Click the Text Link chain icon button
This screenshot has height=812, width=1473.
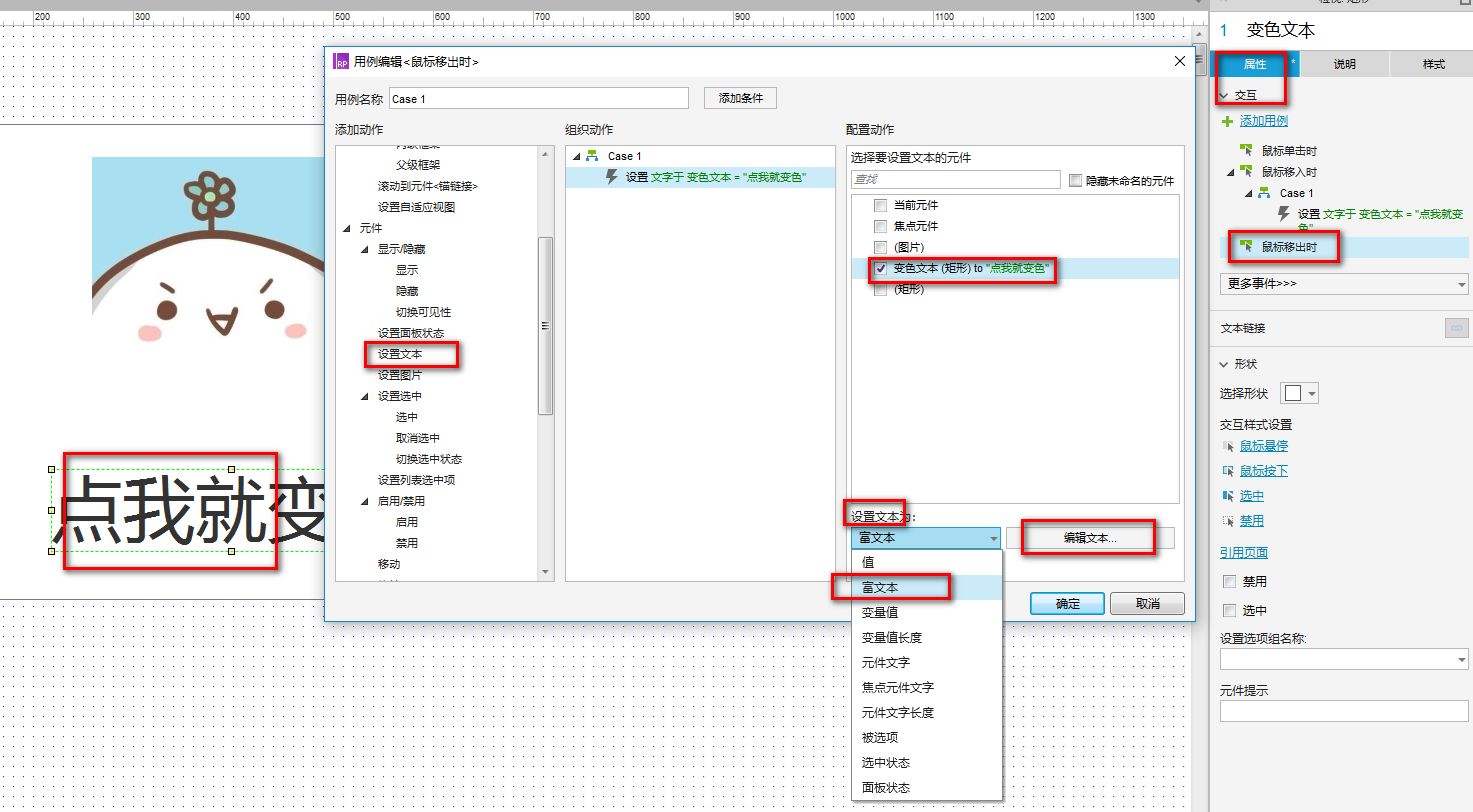pyautogui.click(x=1456, y=328)
